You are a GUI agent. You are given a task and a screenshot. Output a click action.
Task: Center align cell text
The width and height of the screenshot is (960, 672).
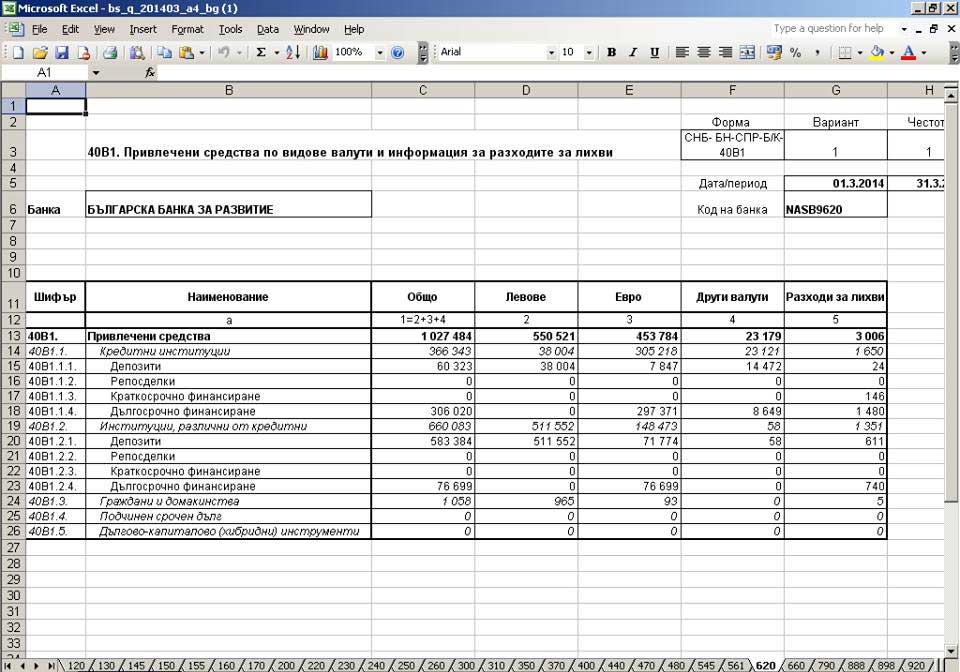pyautogui.click(x=703, y=53)
